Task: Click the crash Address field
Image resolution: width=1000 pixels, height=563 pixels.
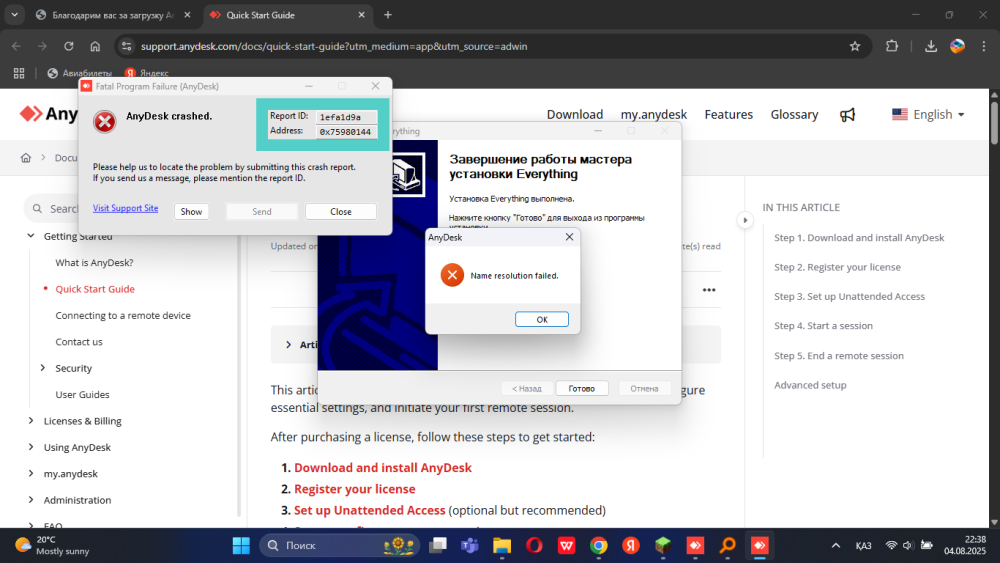Action: click(346, 132)
